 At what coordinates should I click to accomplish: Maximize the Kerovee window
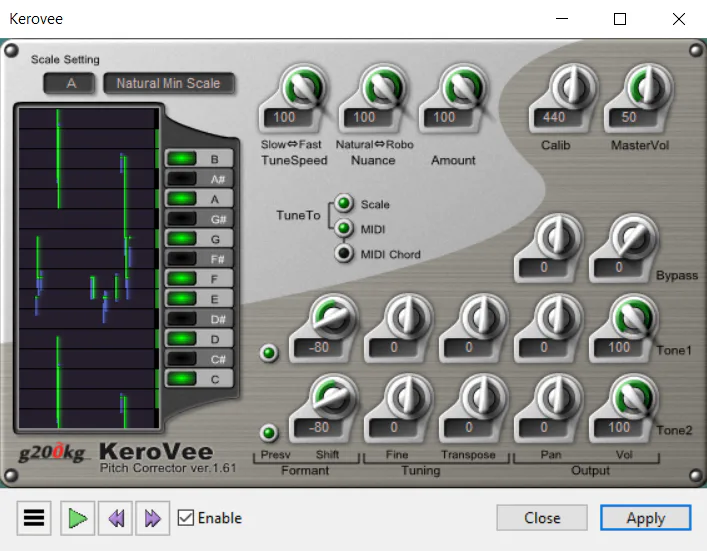point(620,19)
